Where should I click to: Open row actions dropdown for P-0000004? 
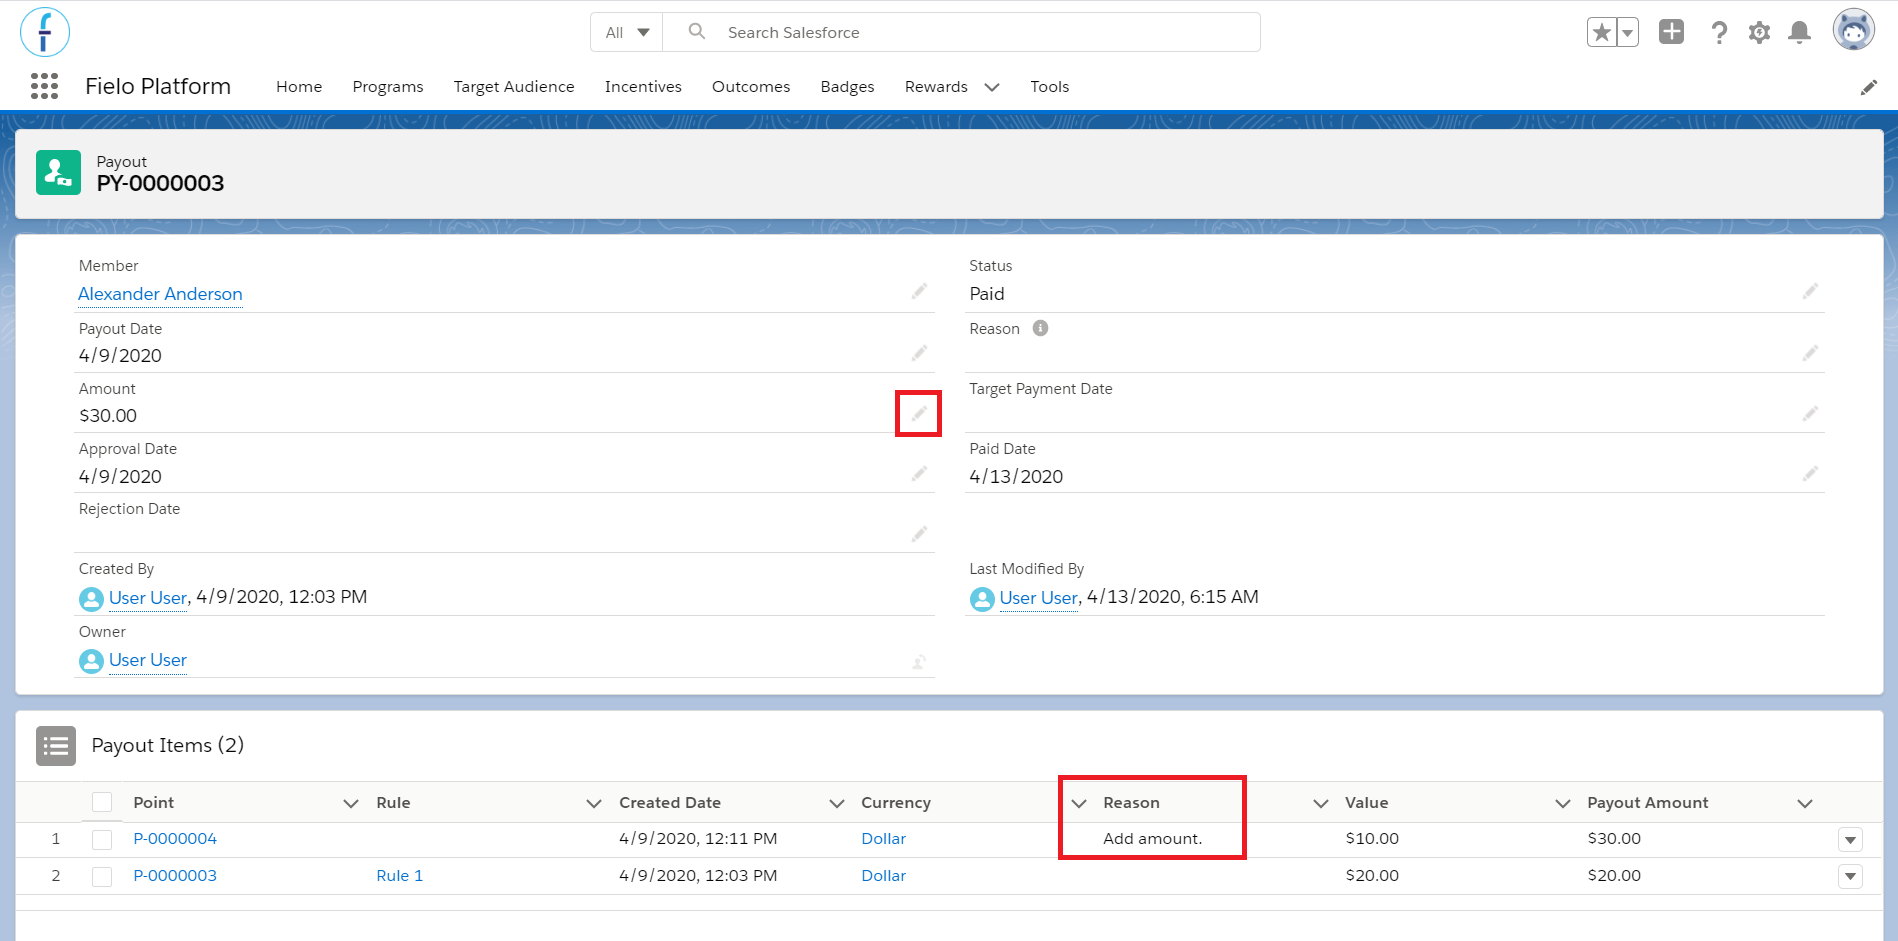pyautogui.click(x=1850, y=840)
